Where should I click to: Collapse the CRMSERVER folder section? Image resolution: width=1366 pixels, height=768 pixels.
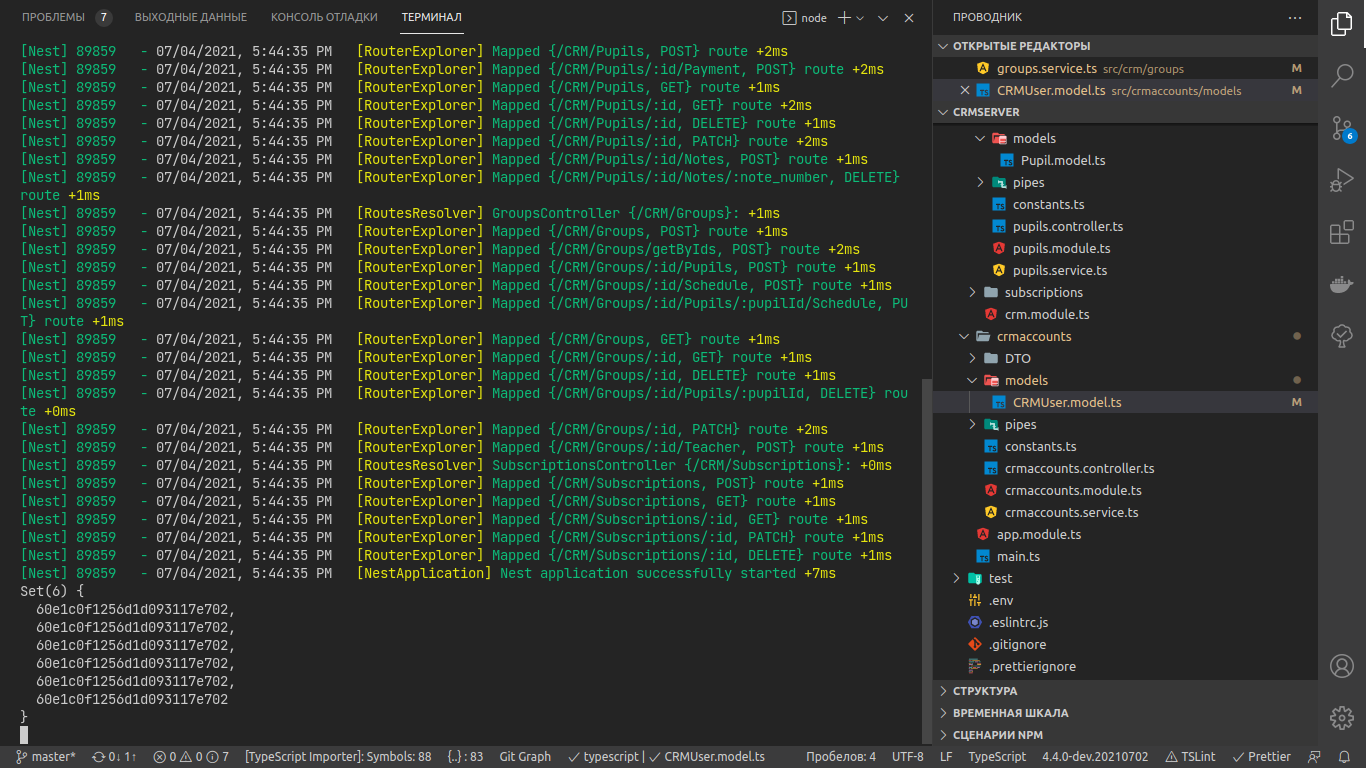click(x=1125, y=112)
